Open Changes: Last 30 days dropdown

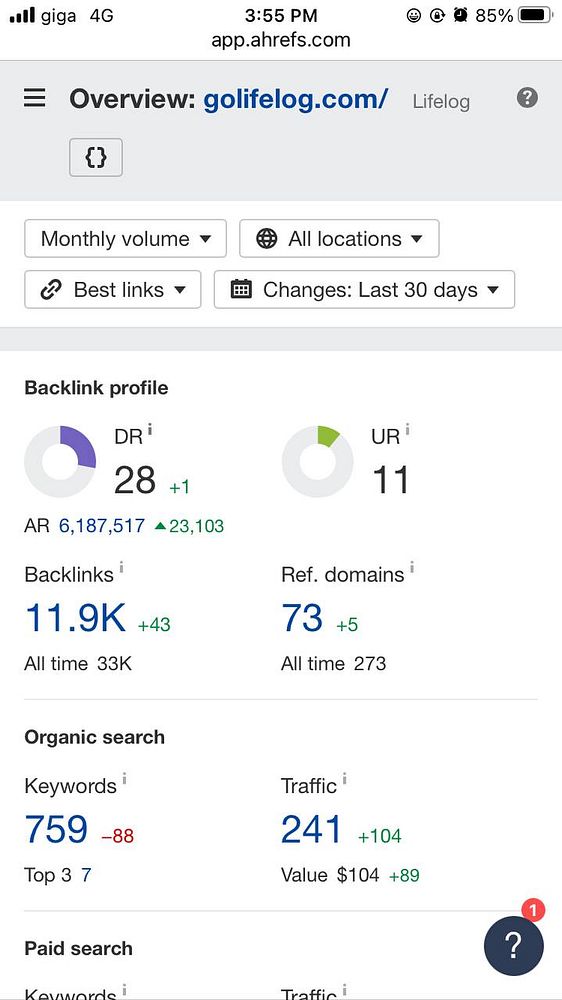364,290
